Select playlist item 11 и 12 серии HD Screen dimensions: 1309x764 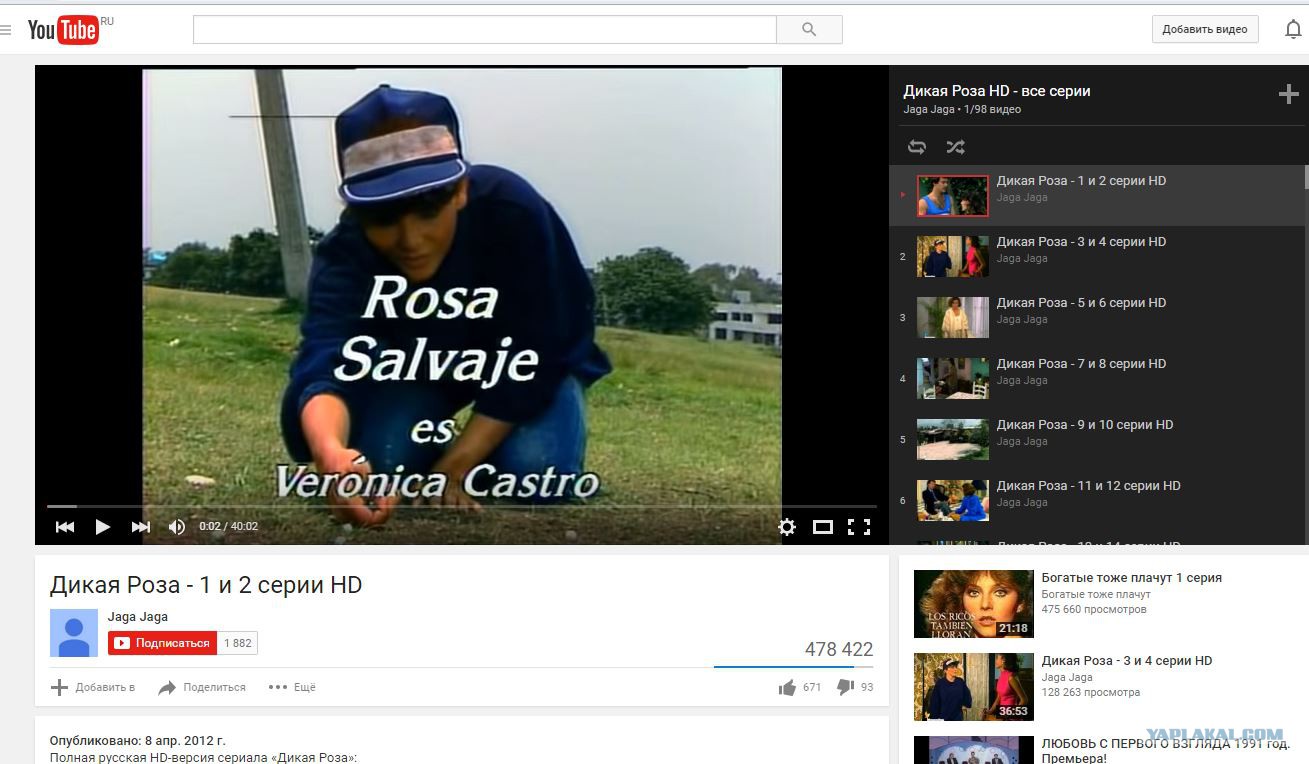tap(1097, 500)
